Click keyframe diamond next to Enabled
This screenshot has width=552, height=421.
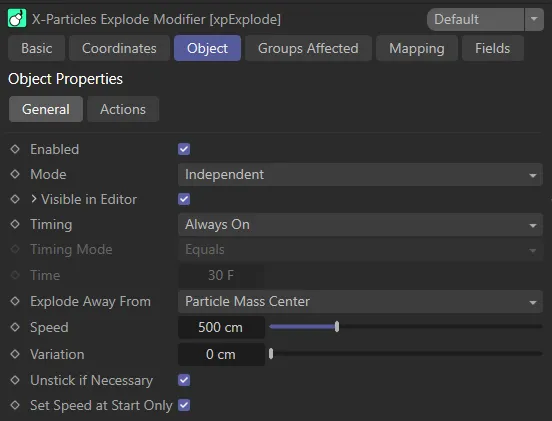point(15,149)
